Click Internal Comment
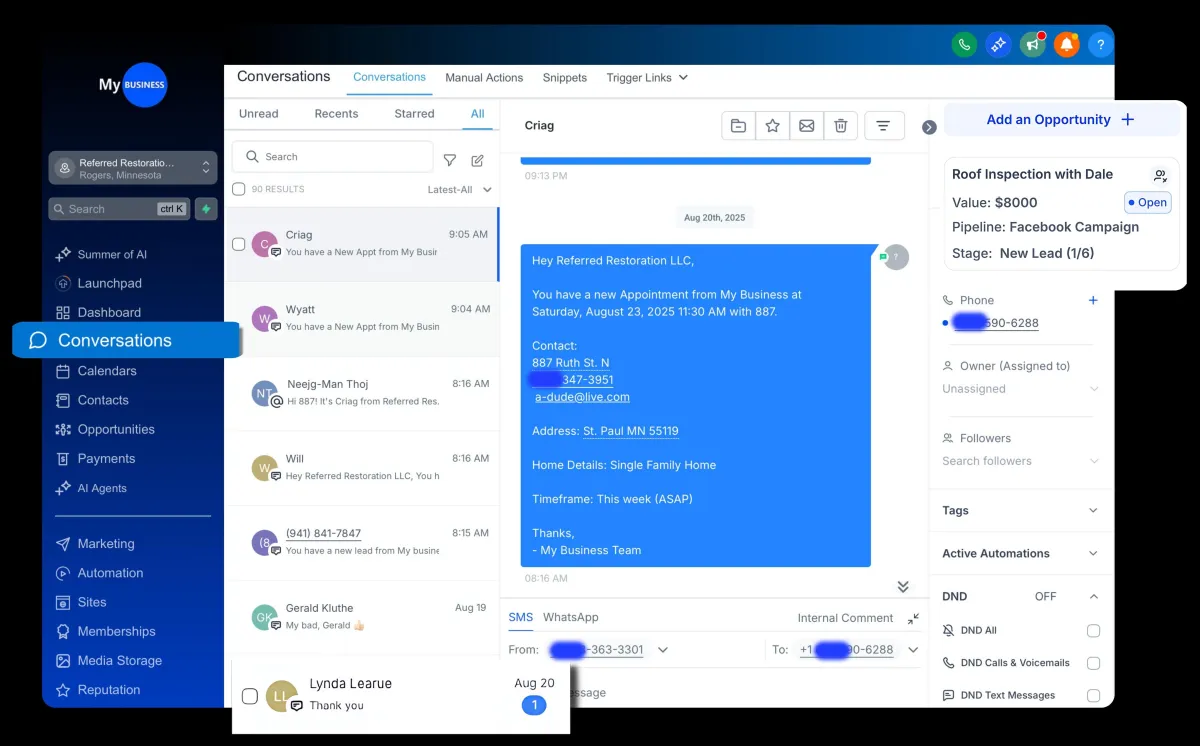1200x746 pixels. (845, 618)
